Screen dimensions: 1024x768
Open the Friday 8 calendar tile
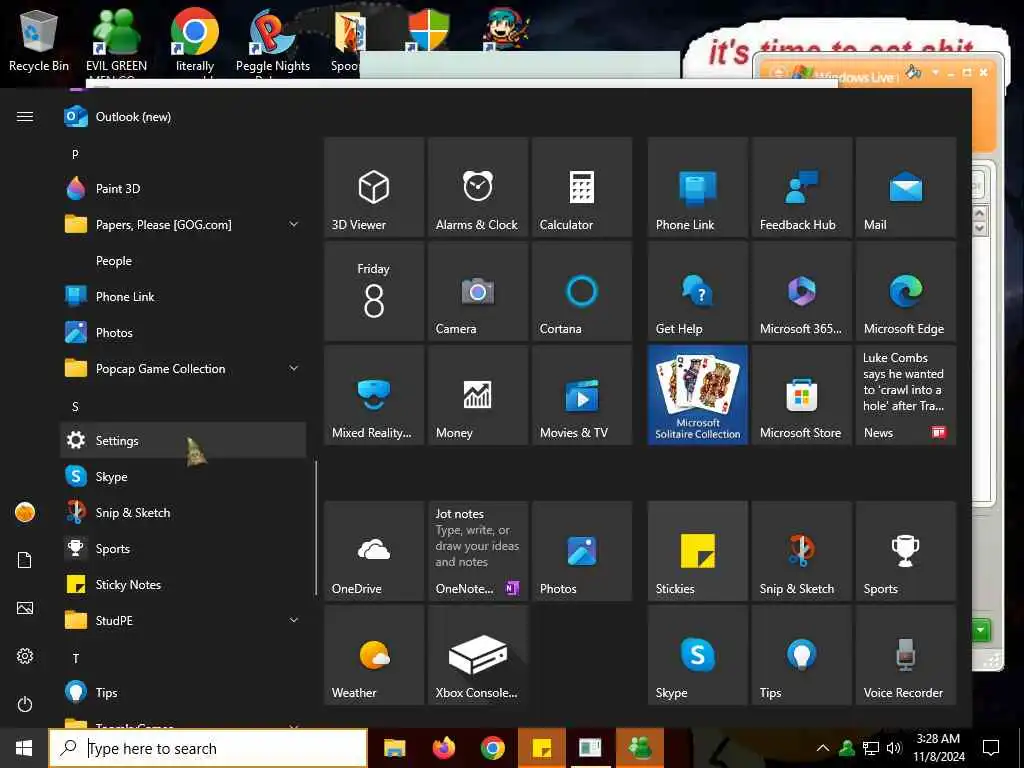tap(374, 291)
